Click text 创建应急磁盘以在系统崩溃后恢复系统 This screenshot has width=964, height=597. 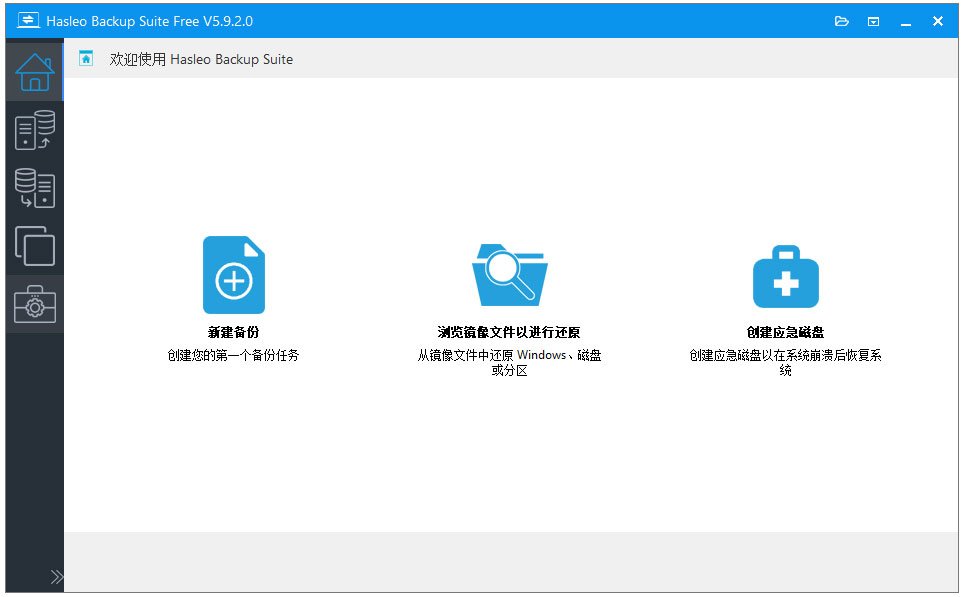(x=786, y=363)
